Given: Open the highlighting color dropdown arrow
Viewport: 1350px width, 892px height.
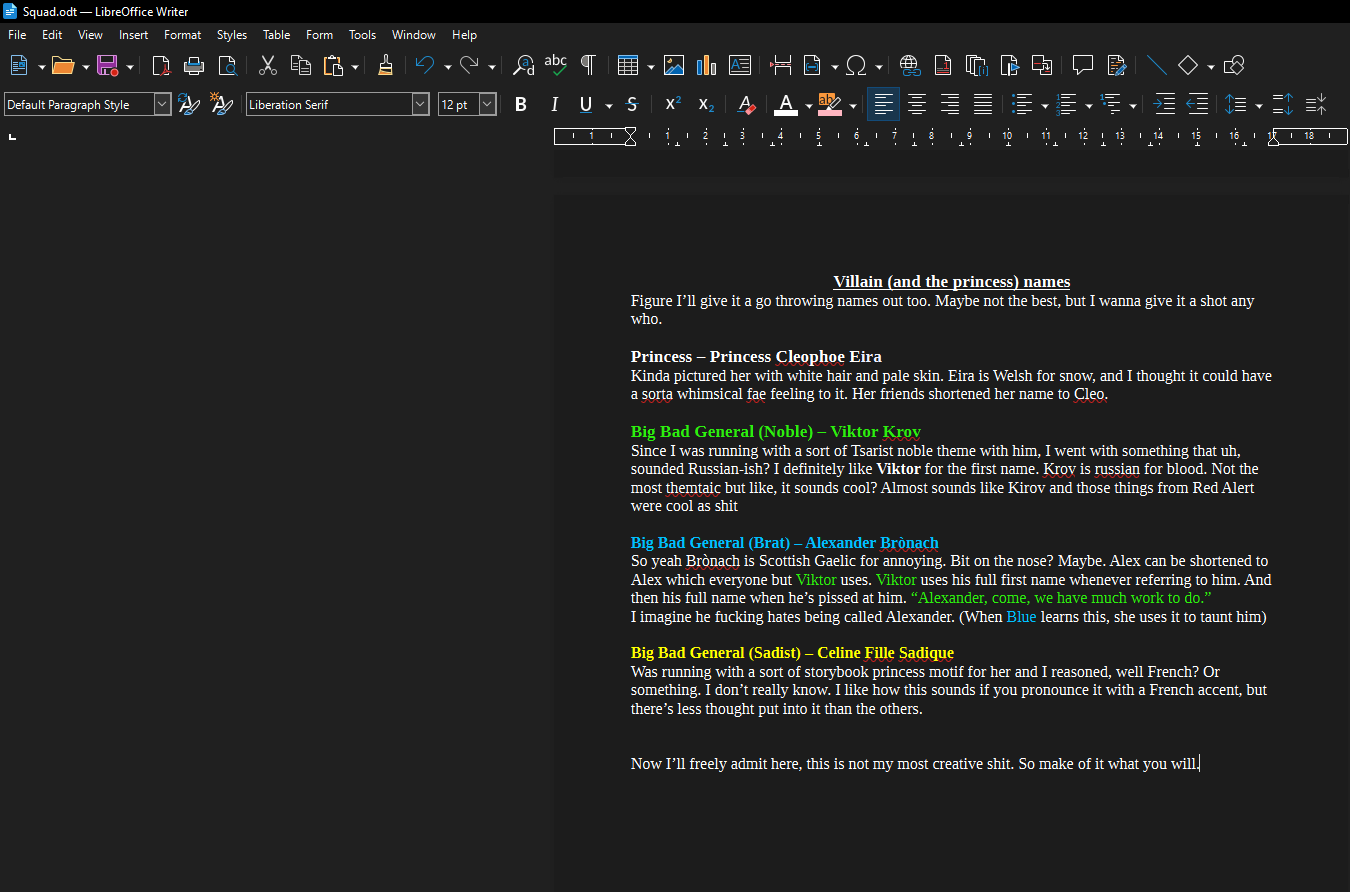Looking at the screenshot, I should coord(852,105).
